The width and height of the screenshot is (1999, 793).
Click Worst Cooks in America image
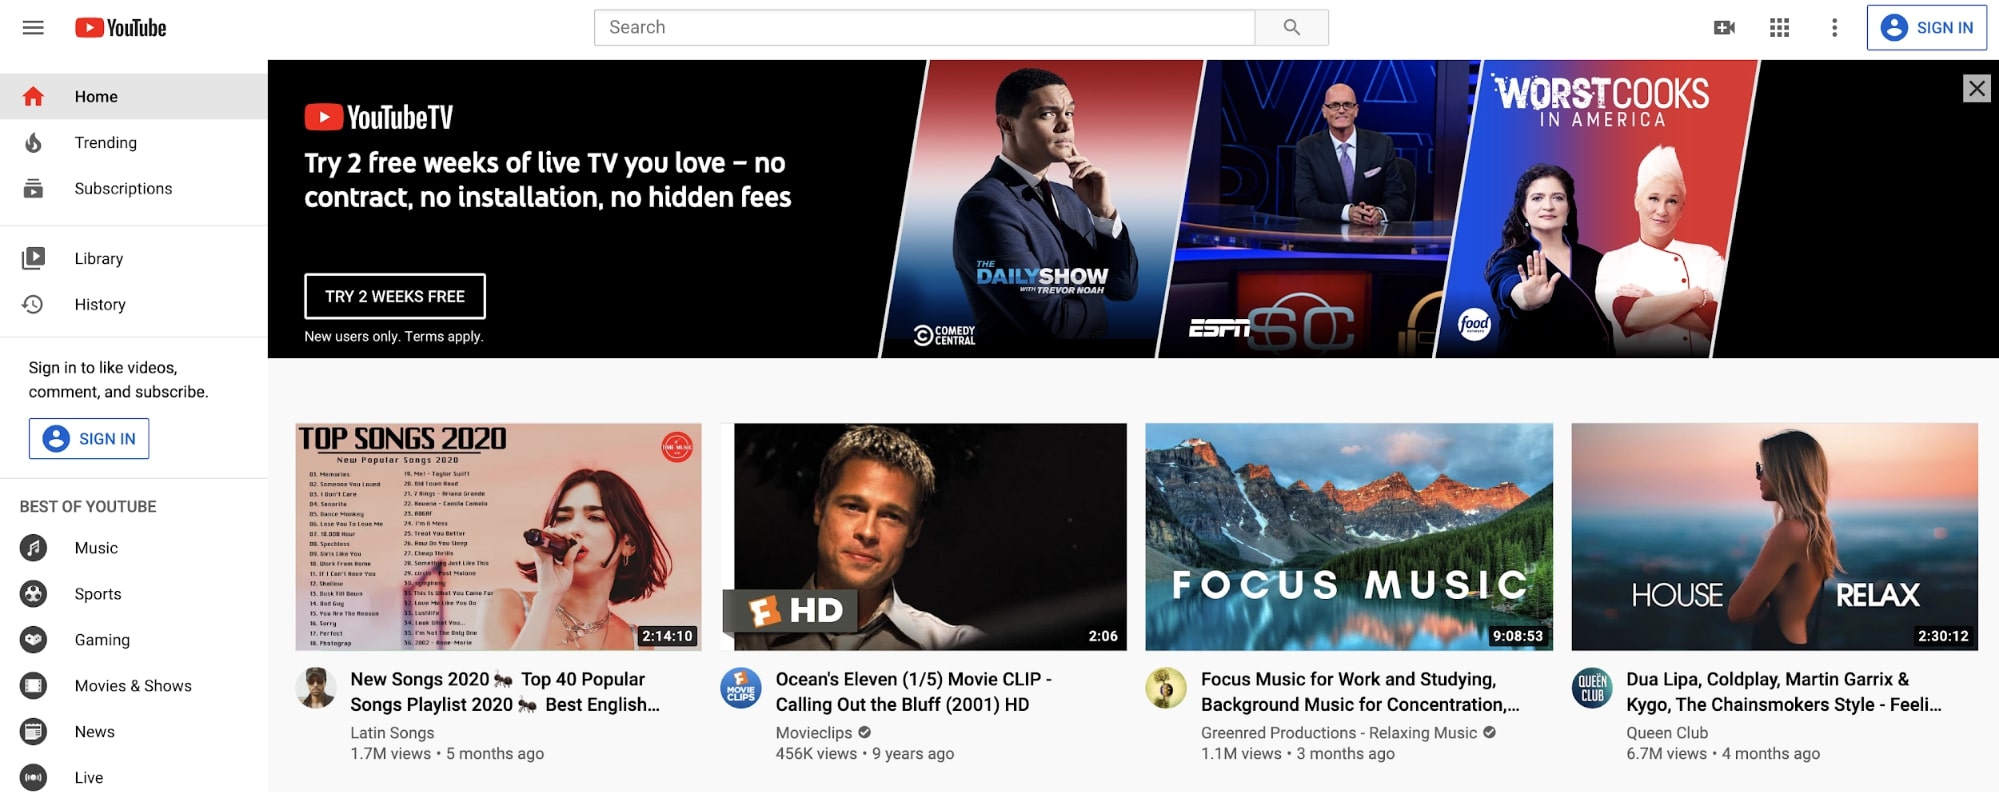(x=1597, y=209)
